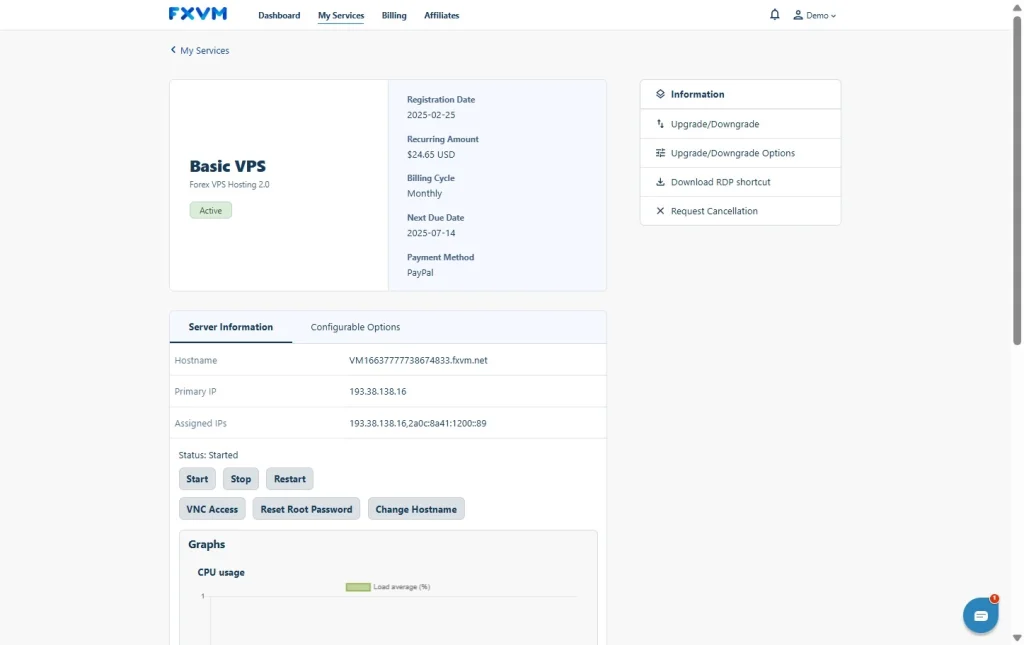The width and height of the screenshot is (1024, 645).
Task: Click the Status: Started text
Action: click(x=208, y=455)
